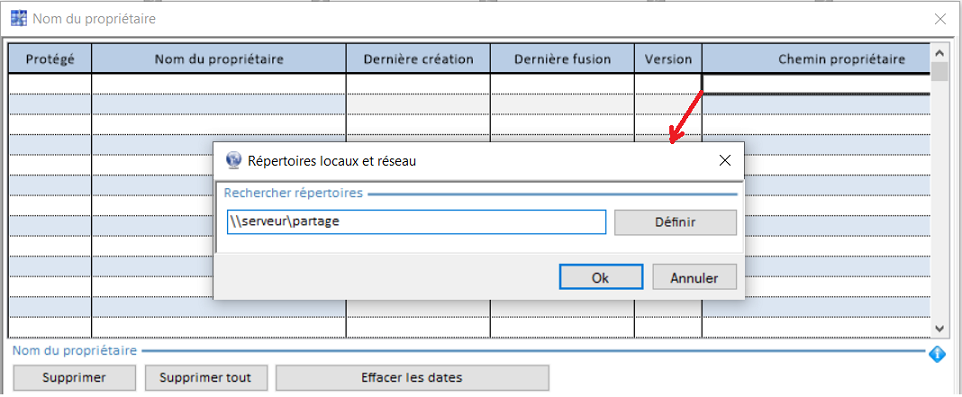The image size is (962, 397).
Task: Click the blue info icon near Nom du propriétaire
Action: [x=937, y=354]
